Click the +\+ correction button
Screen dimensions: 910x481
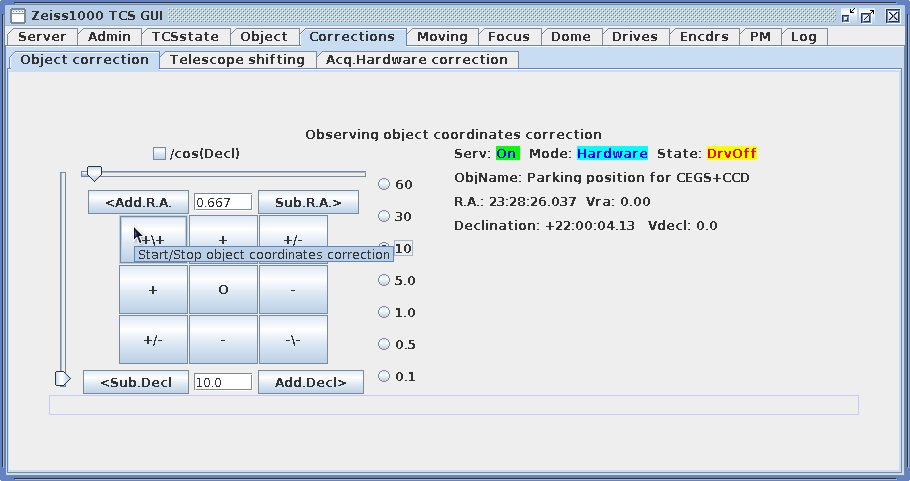tap(153, 240)
